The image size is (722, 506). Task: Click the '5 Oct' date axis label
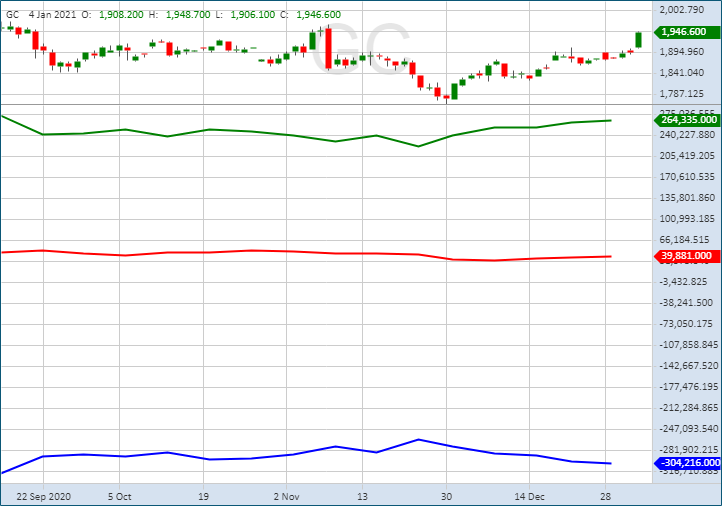120,497
